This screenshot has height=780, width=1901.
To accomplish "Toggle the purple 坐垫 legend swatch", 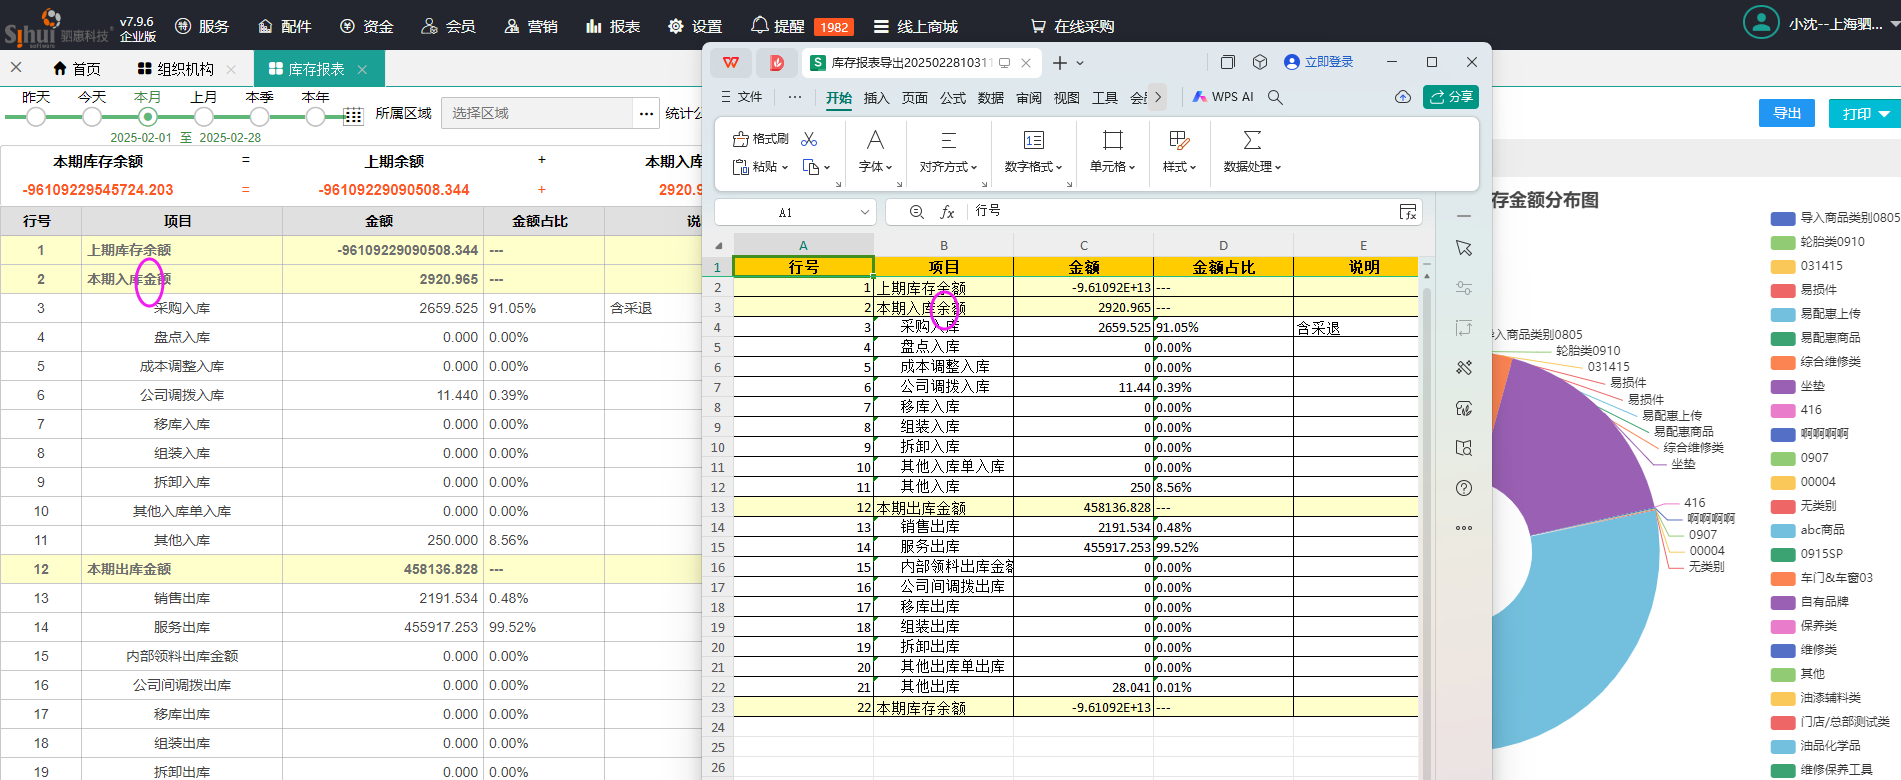I will [1783, 386].
